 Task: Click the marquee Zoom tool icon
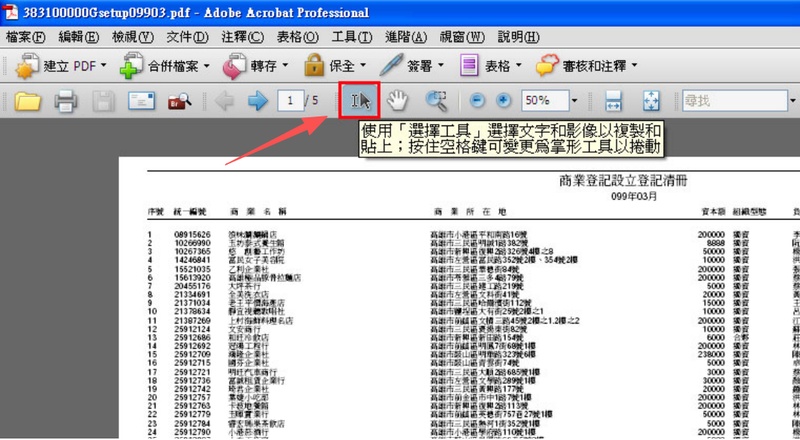pyautogui.click(x=436, y=101)
